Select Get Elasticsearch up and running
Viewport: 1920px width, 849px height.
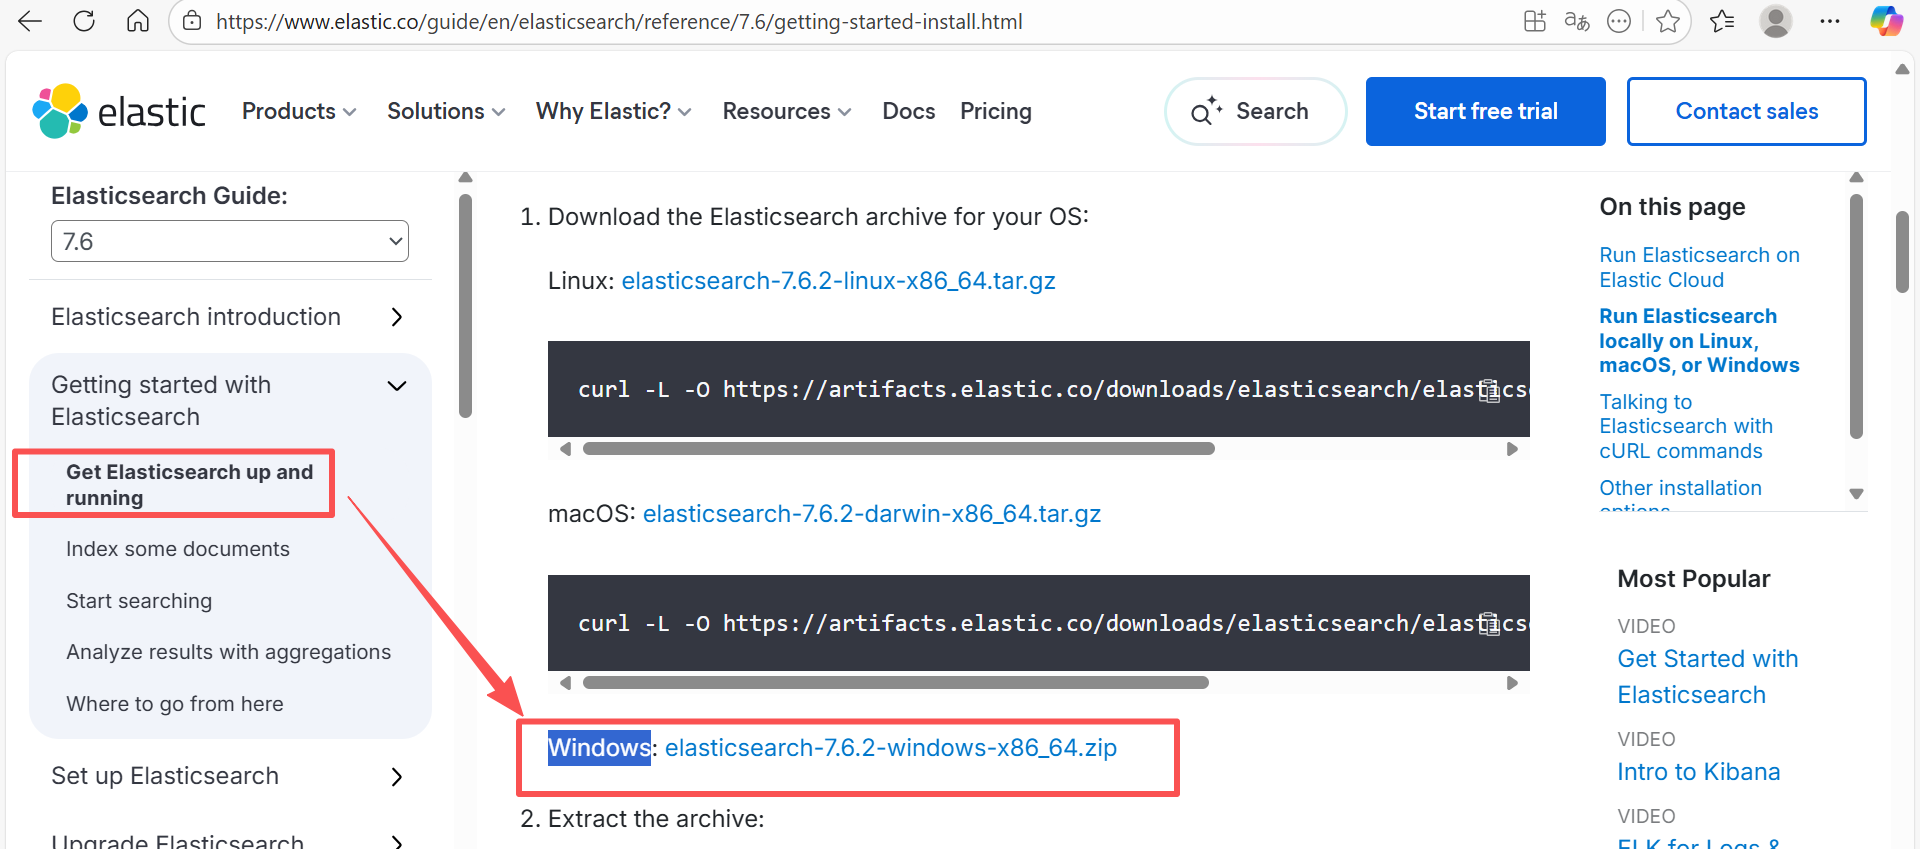[190, 485]
